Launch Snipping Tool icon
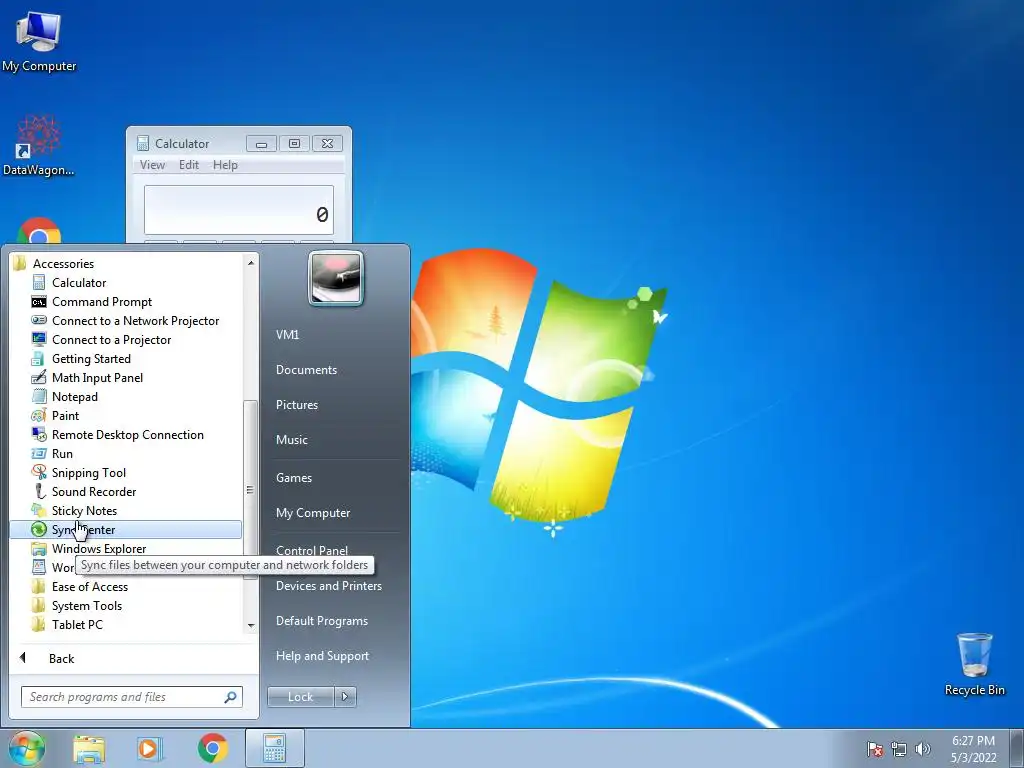This screenshot has width=1024, height=768. 39,472
